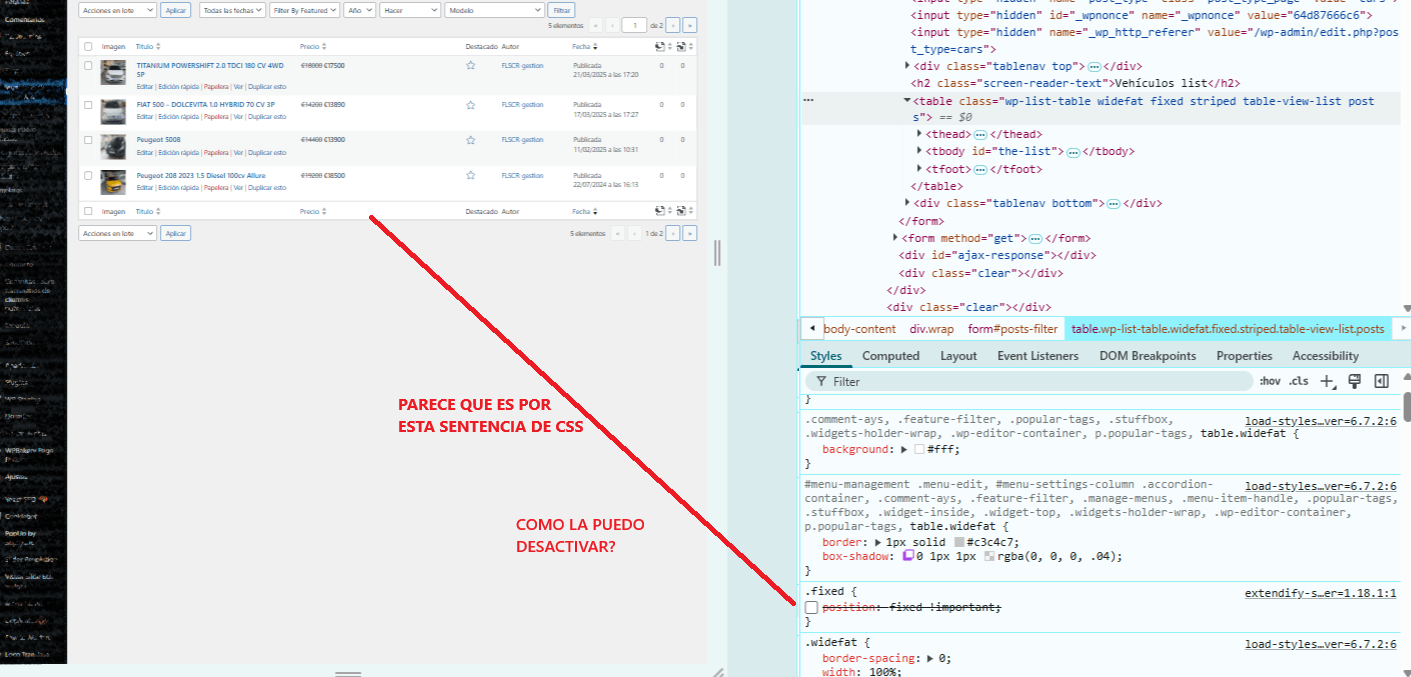
Task: Add a new style rule with plus icon
Action: (x=1328, y=381)
